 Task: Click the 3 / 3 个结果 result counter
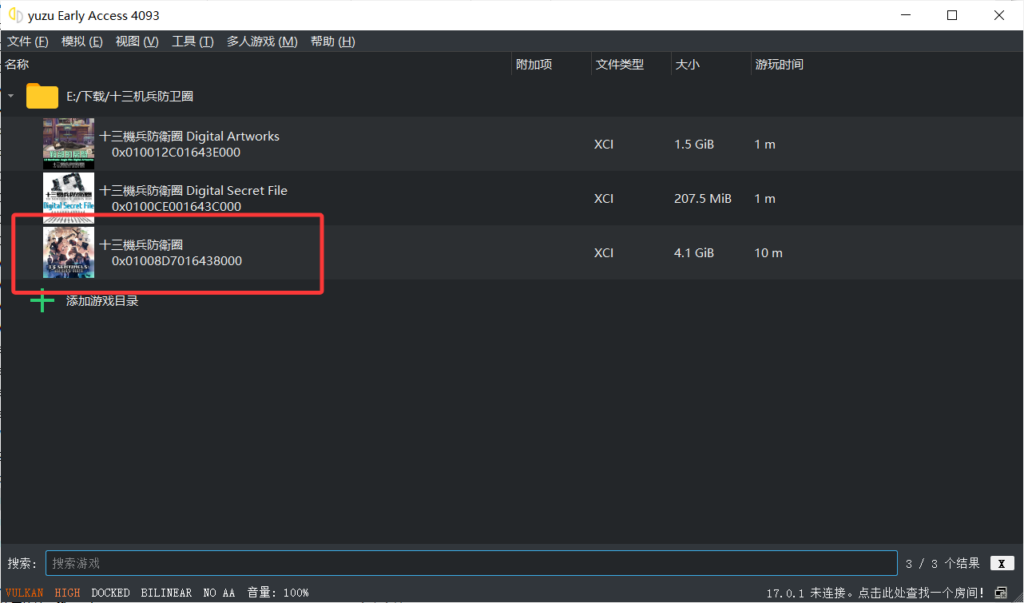pyautogui.click(x=942, y=563)
